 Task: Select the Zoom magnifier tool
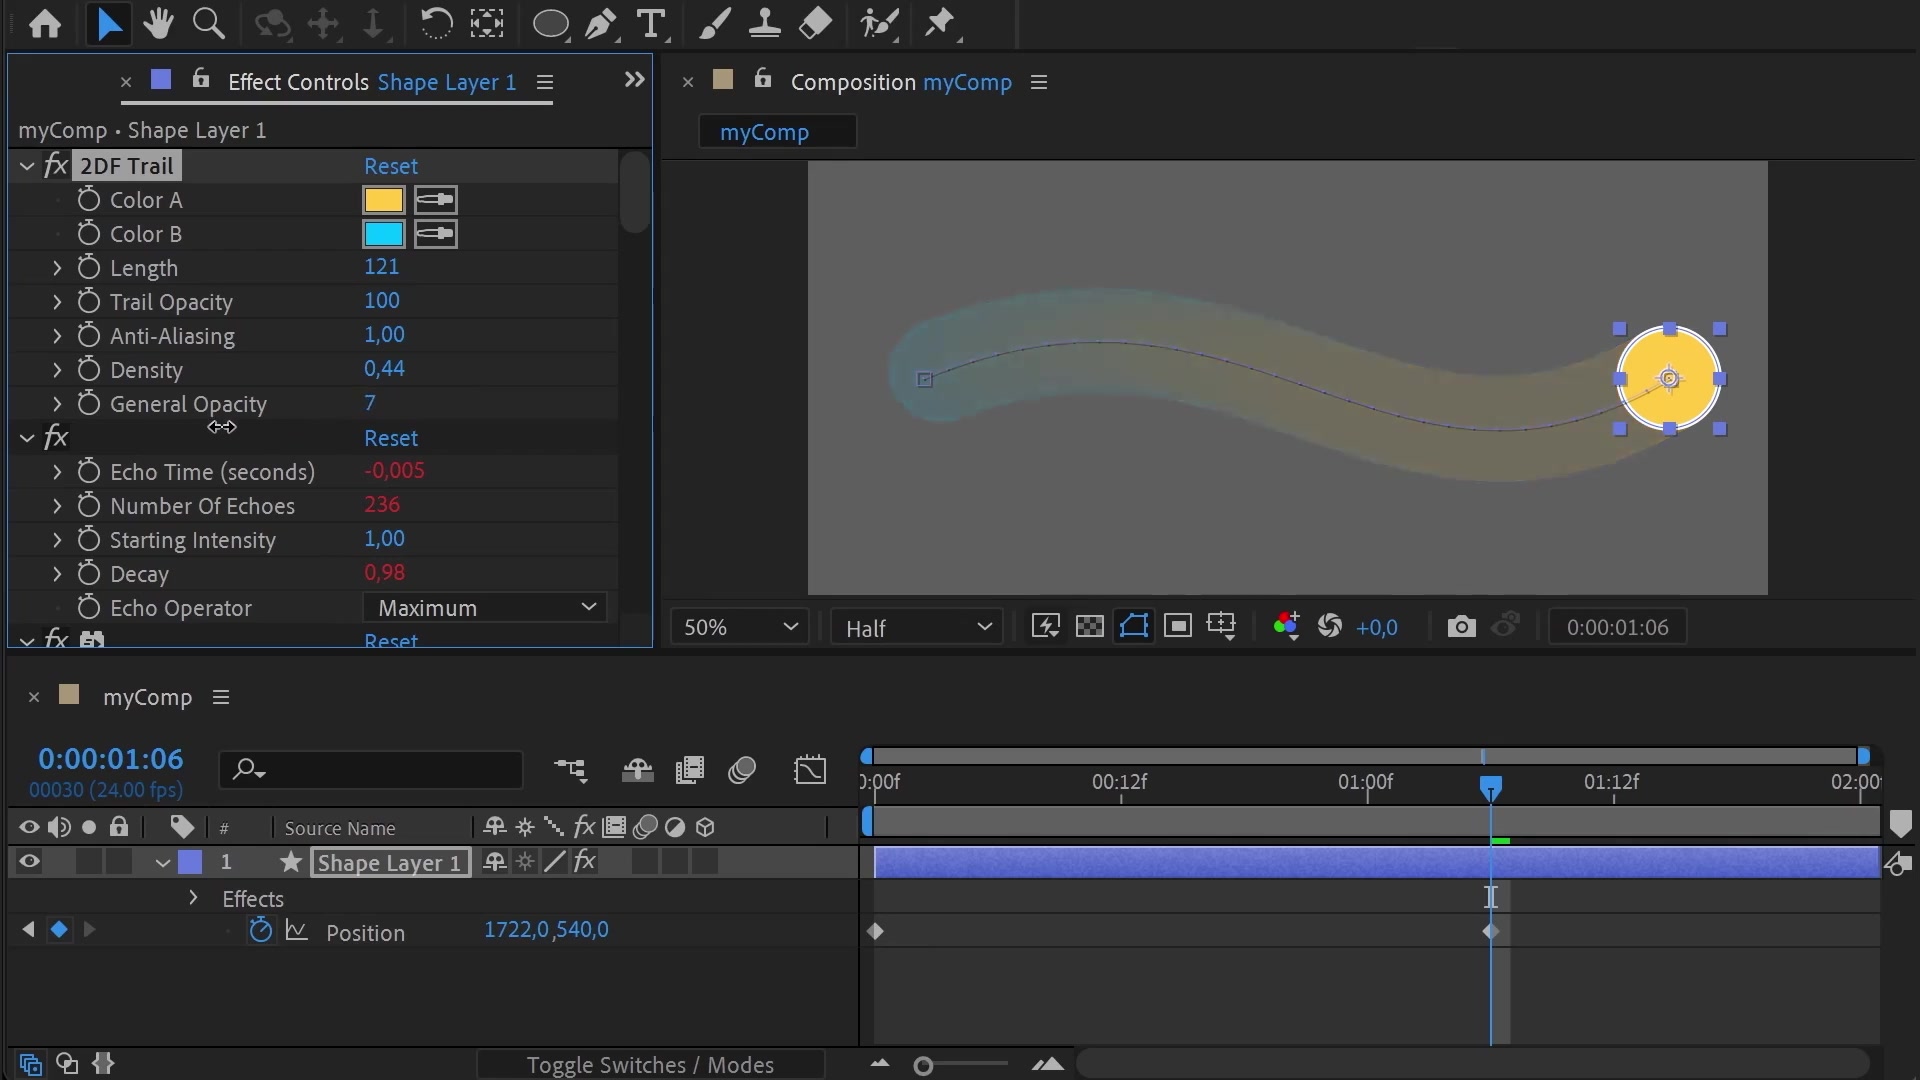(x=208, y=23)
